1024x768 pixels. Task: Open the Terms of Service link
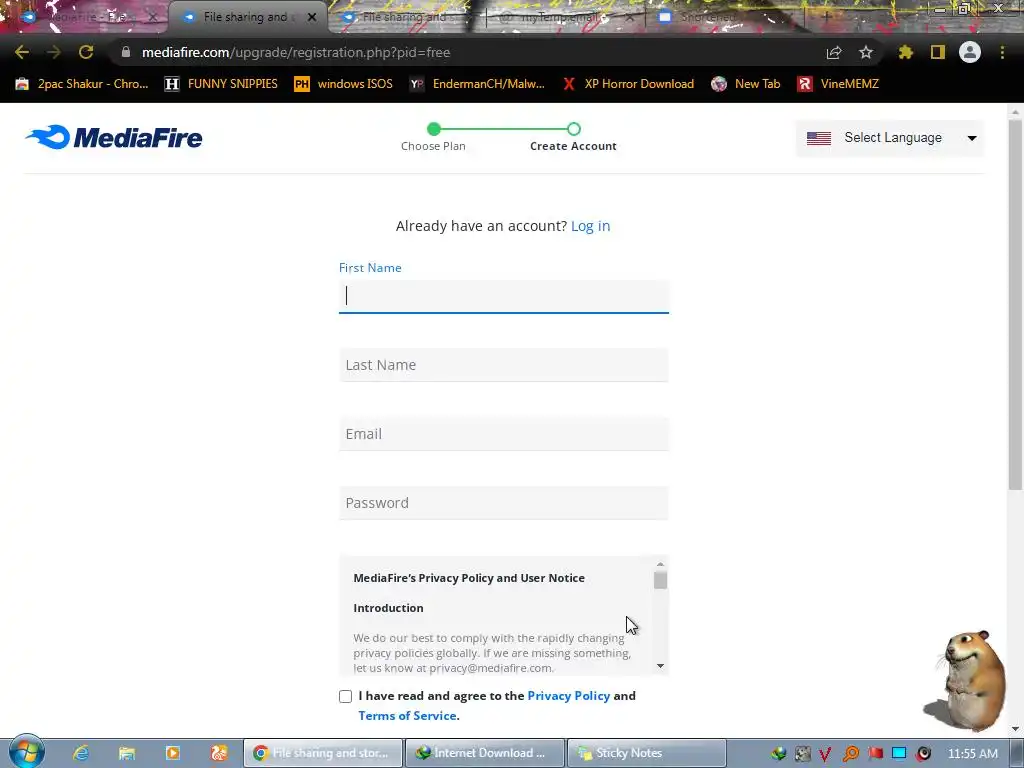pos(407,716)
